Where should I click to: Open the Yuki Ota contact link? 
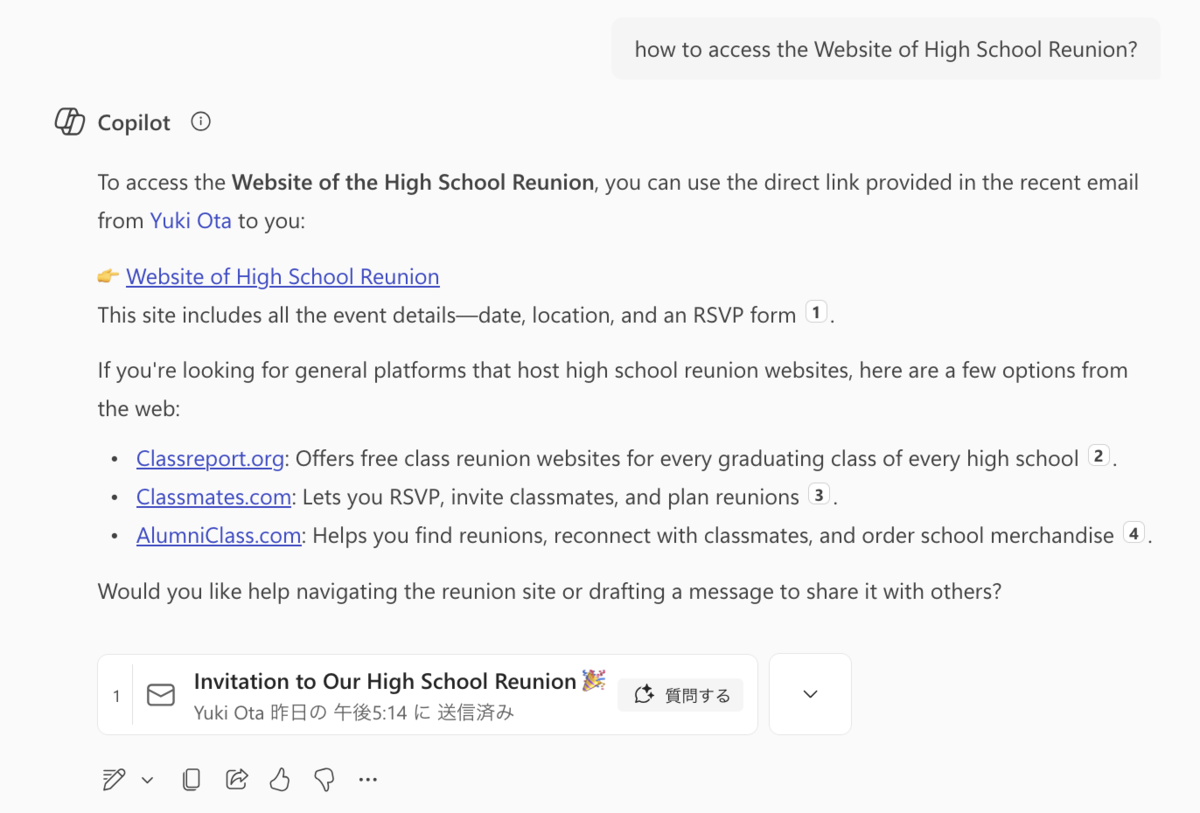click(x=191, y=221)
